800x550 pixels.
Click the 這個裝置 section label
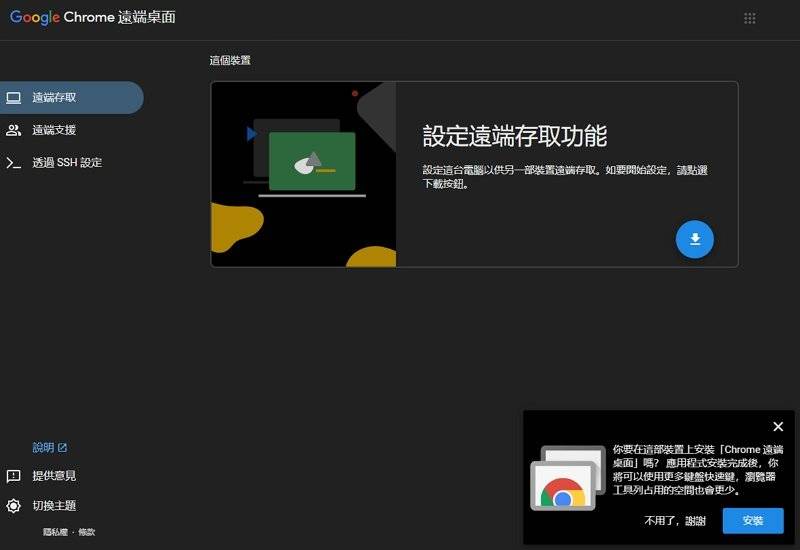(x=230, y=60)
